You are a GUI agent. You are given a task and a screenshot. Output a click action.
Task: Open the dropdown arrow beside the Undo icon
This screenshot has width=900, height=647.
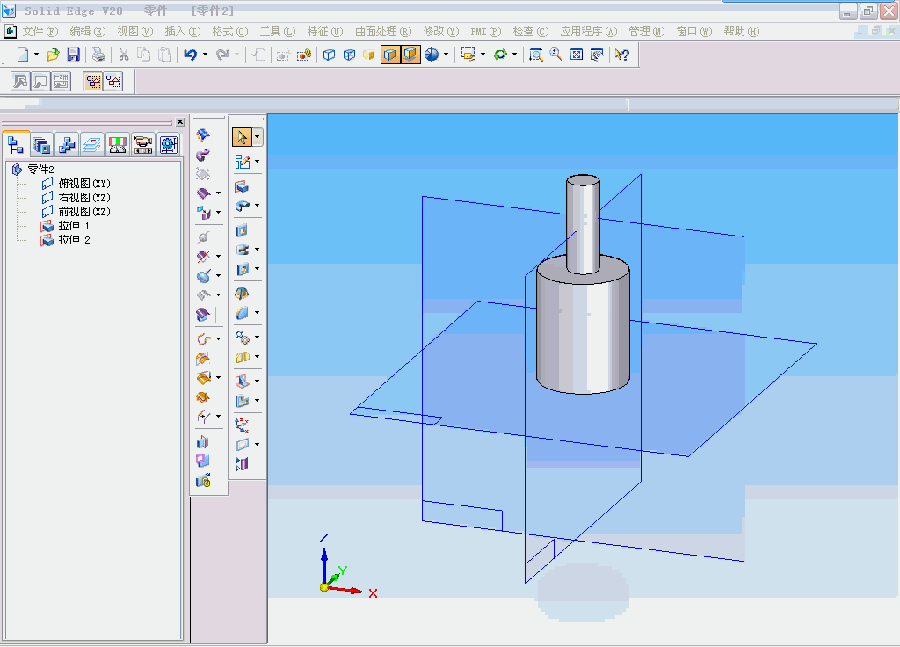click(205, 55)
